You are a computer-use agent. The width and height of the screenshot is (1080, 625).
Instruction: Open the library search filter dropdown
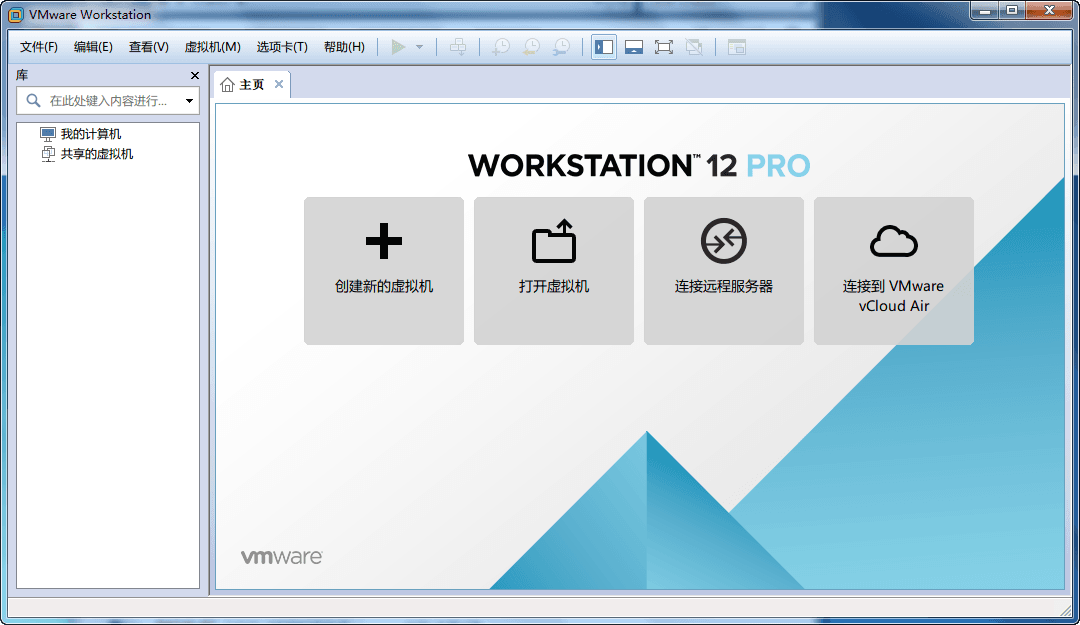(188, 100)
